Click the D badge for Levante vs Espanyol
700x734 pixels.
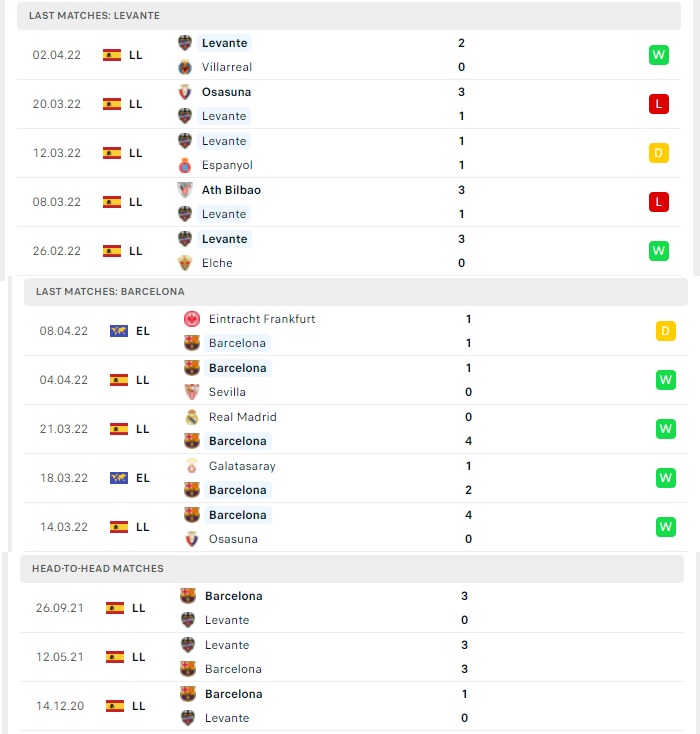click(659, 153)
